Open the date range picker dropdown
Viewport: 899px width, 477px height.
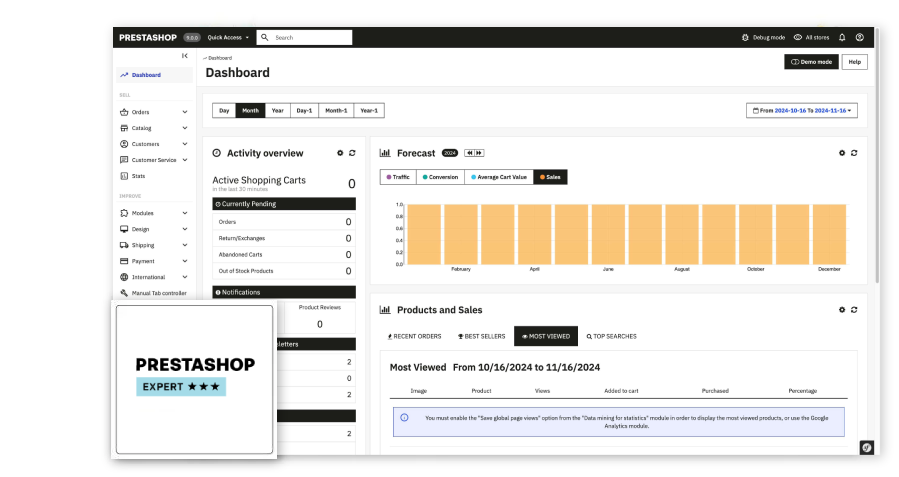(x=802, y=111)
